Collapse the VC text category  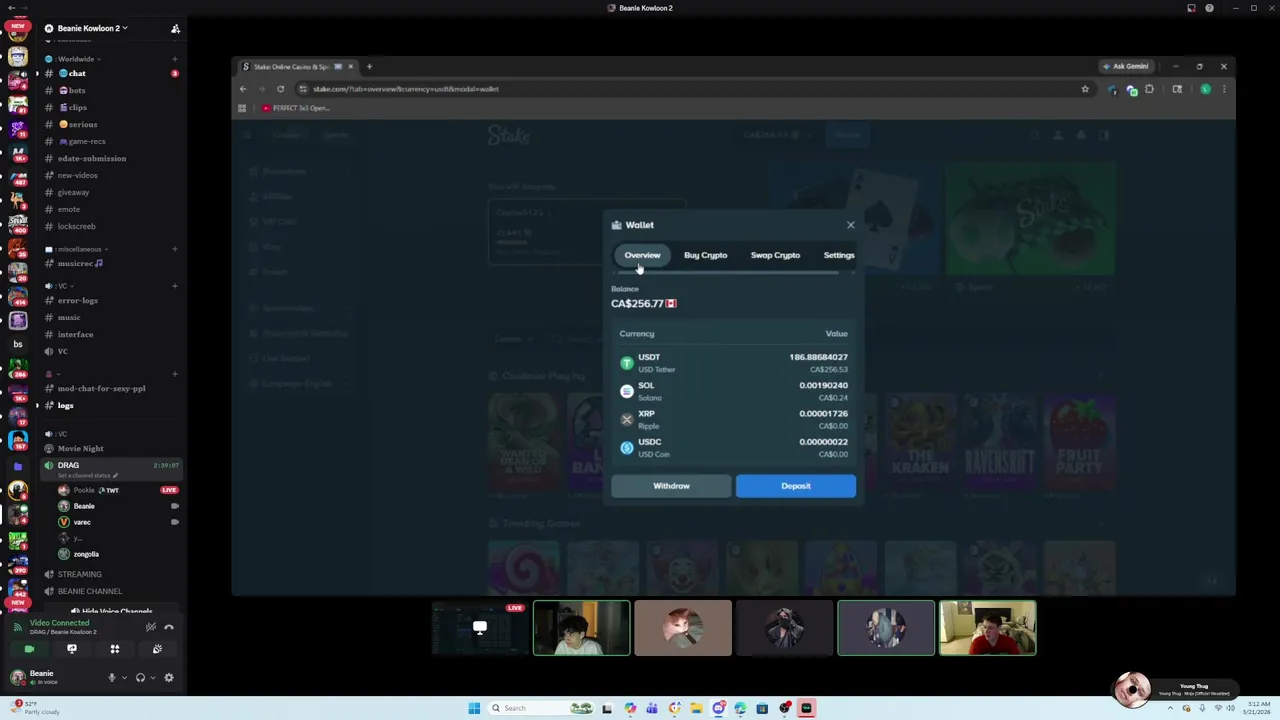(x=59, y=286)
